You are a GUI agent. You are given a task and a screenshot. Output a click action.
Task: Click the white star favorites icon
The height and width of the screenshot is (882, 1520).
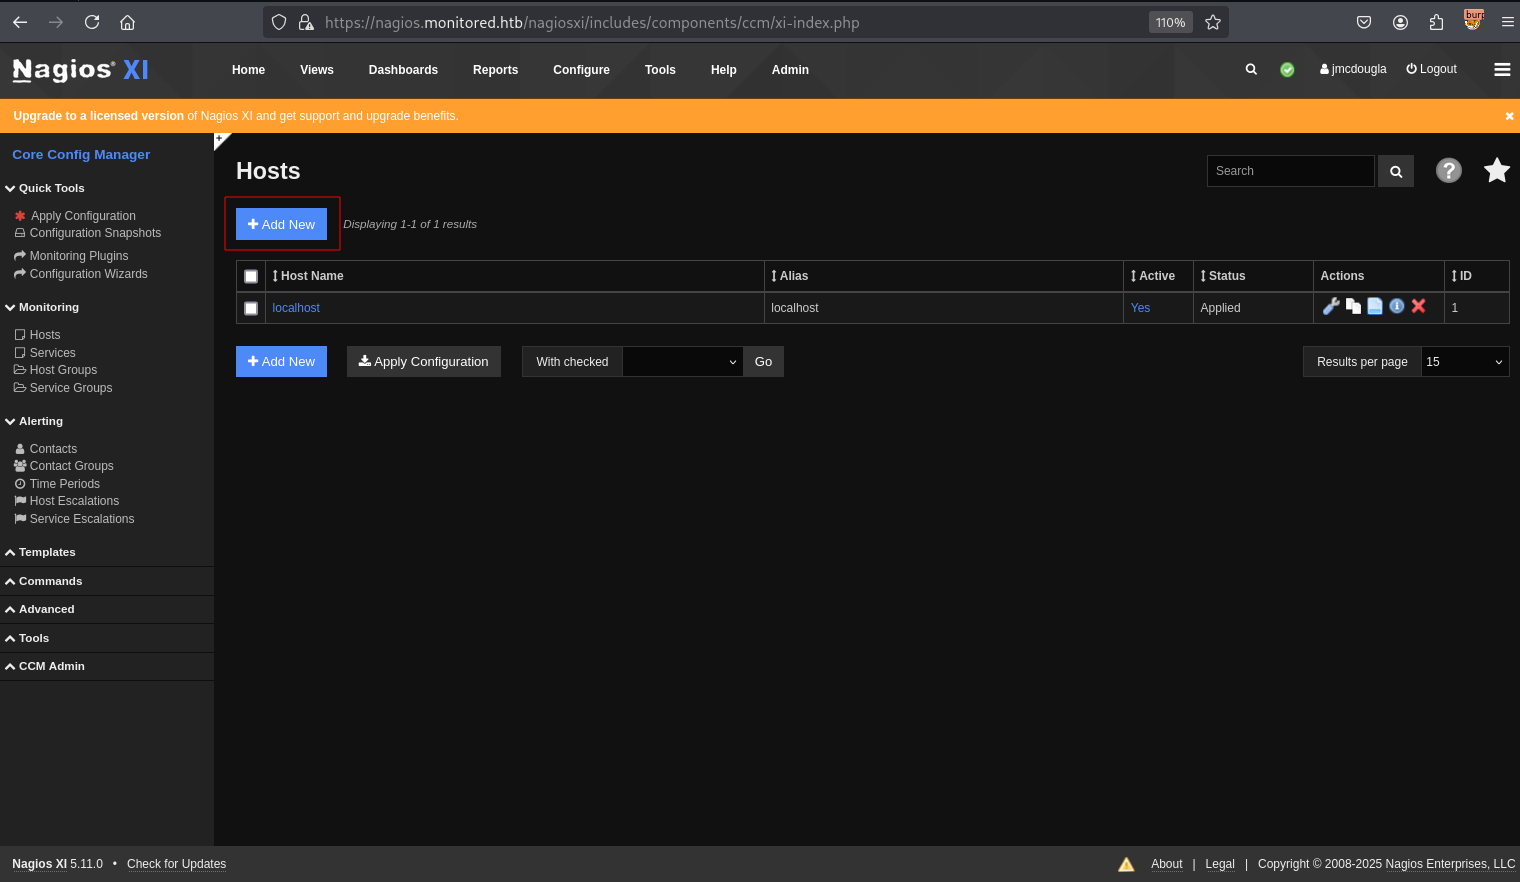tap(1497, 170)
